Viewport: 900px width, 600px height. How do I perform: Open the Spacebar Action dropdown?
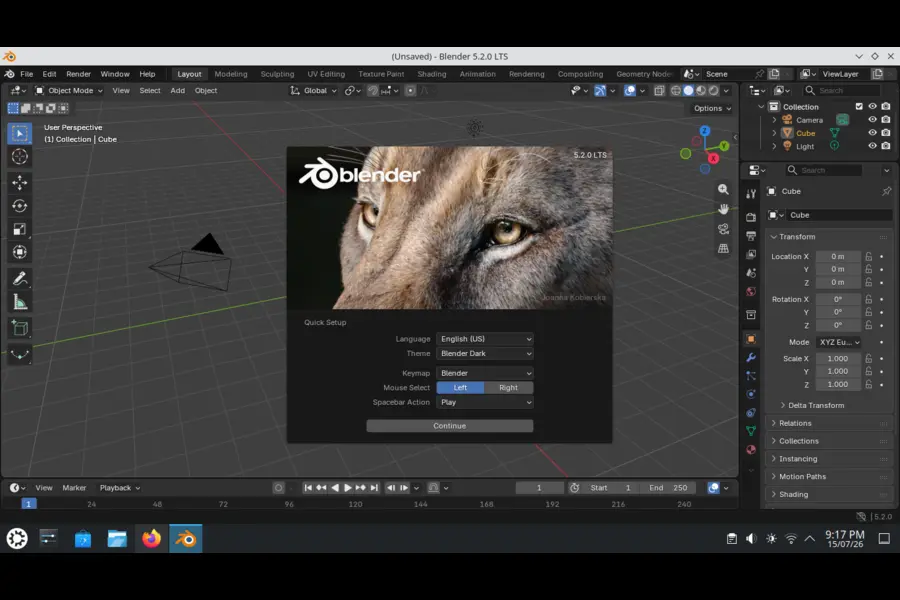pyautogui.click(x=485, y=402)
